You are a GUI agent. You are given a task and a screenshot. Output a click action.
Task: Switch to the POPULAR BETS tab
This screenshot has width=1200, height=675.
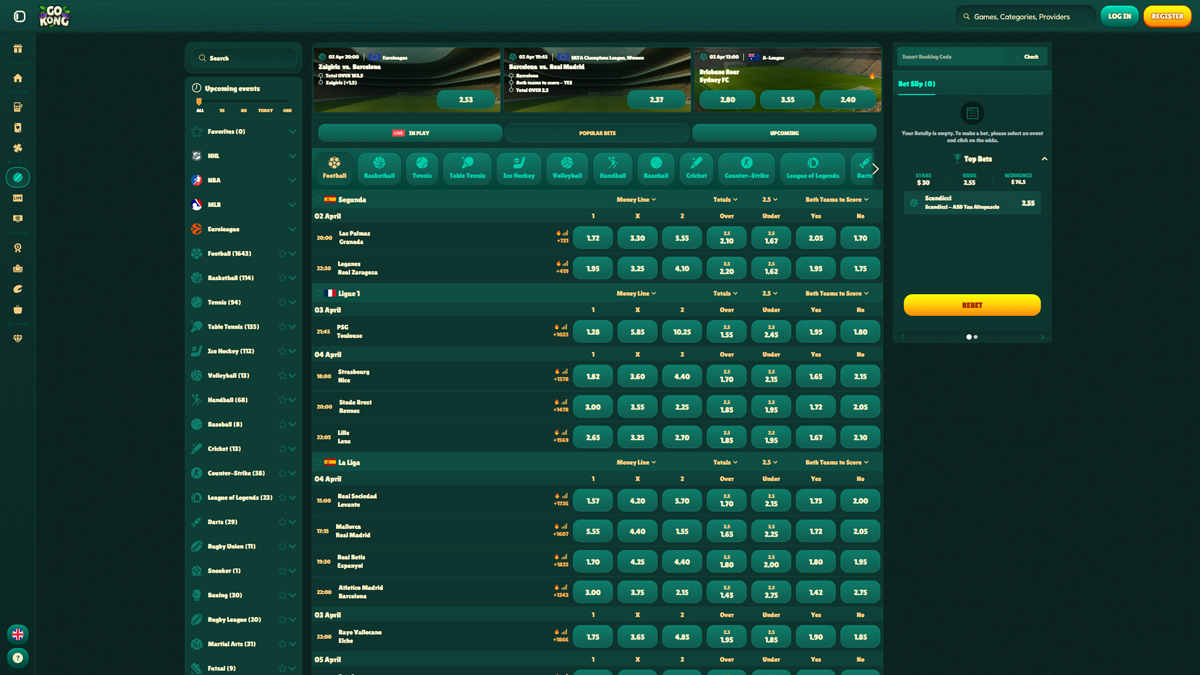coord(598,132)
